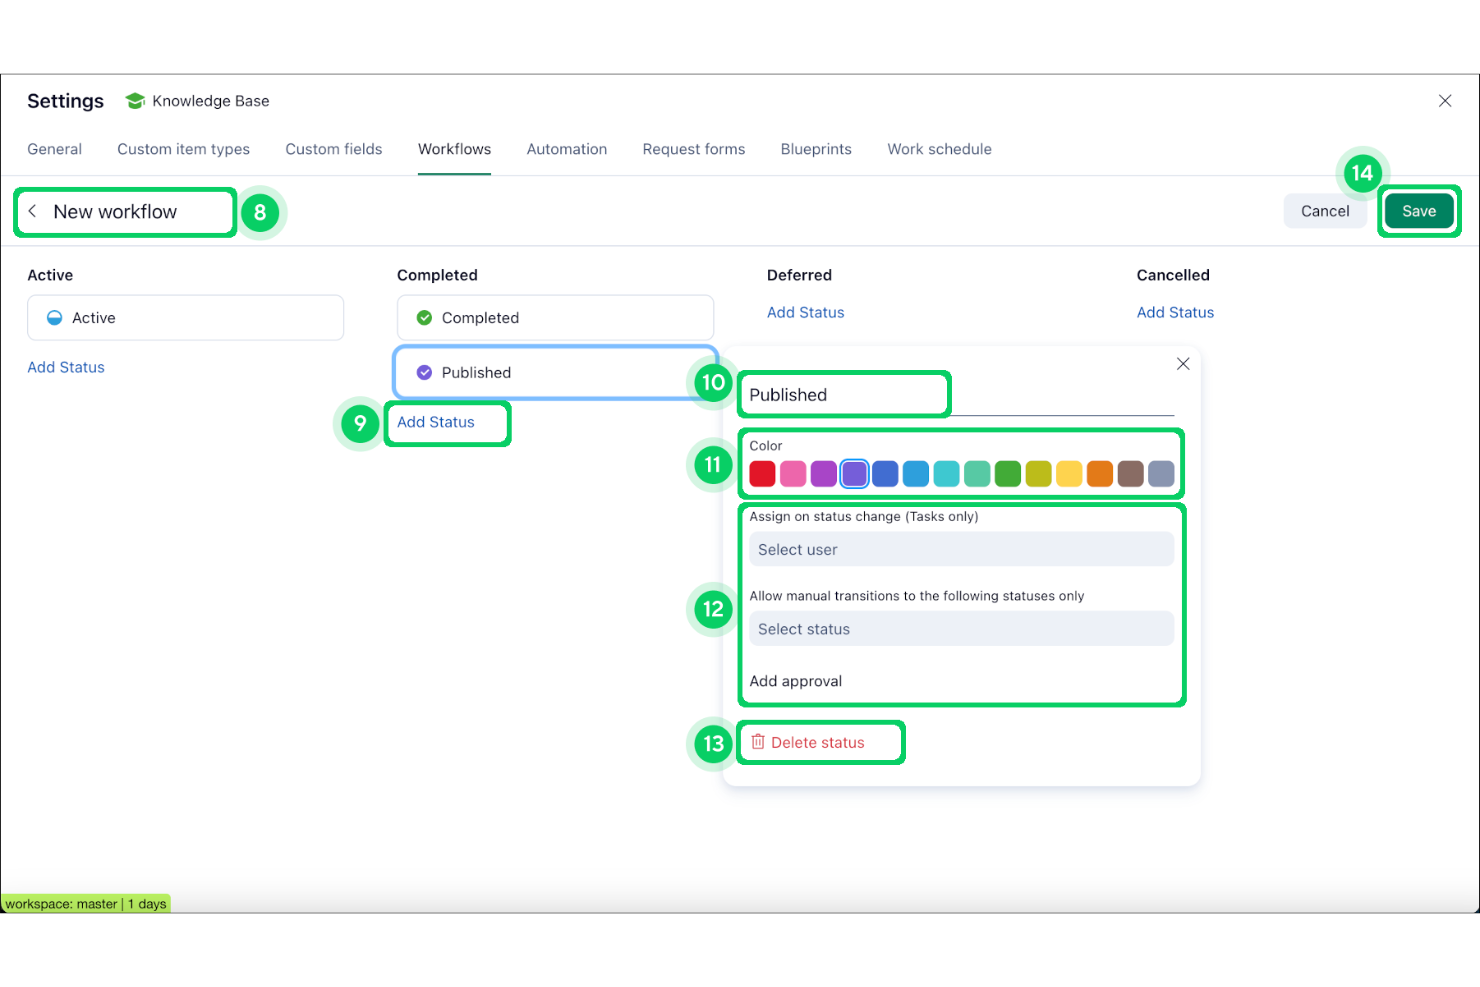Open the Select status dropdown
1480x987 pixels.
pyautogui.click(x=960, y=628)
